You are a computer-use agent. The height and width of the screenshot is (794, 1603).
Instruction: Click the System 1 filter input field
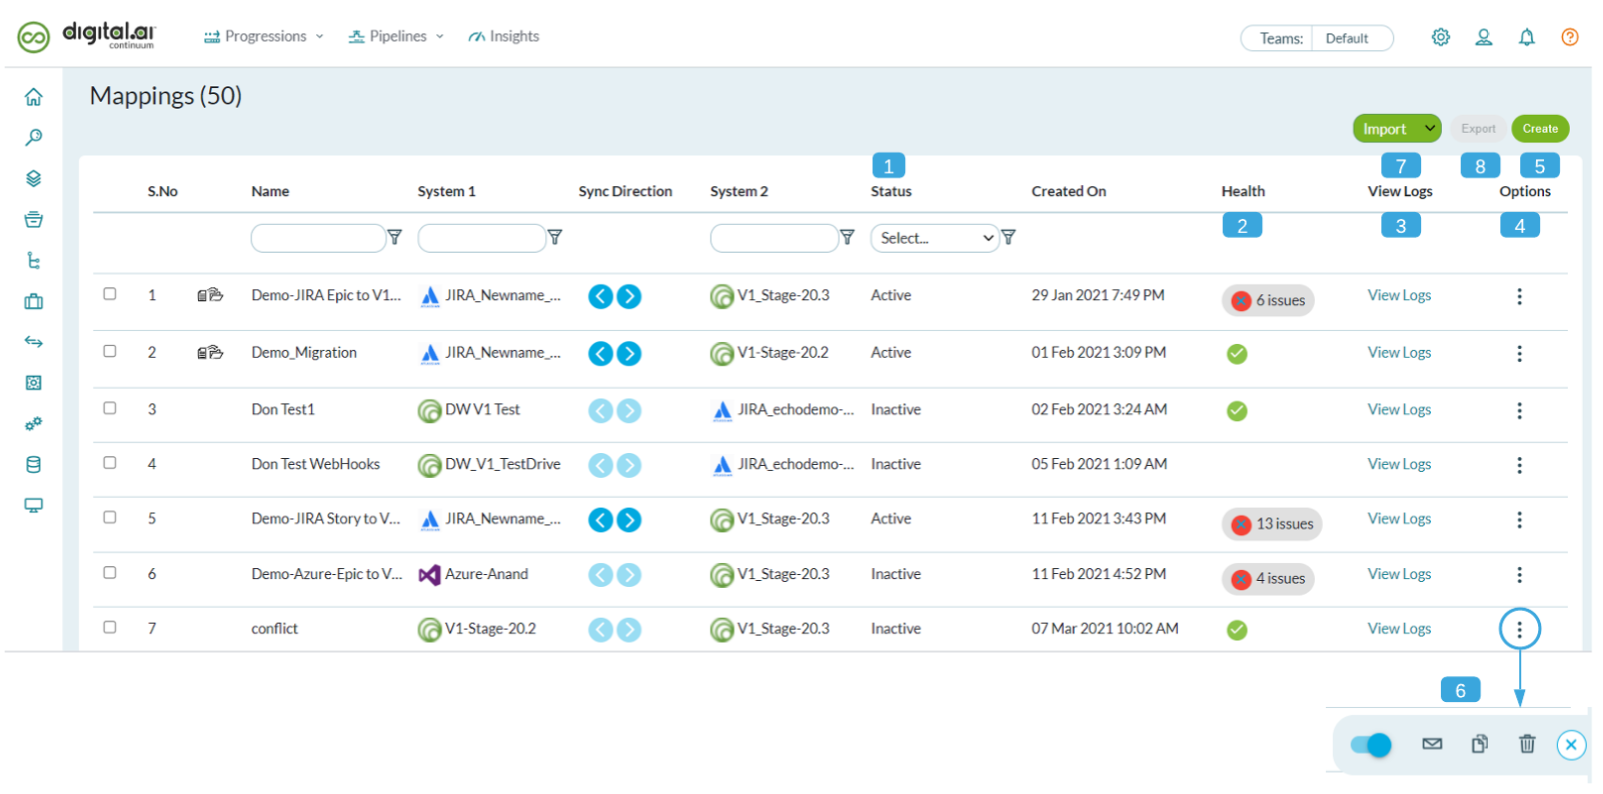[482, 238]
